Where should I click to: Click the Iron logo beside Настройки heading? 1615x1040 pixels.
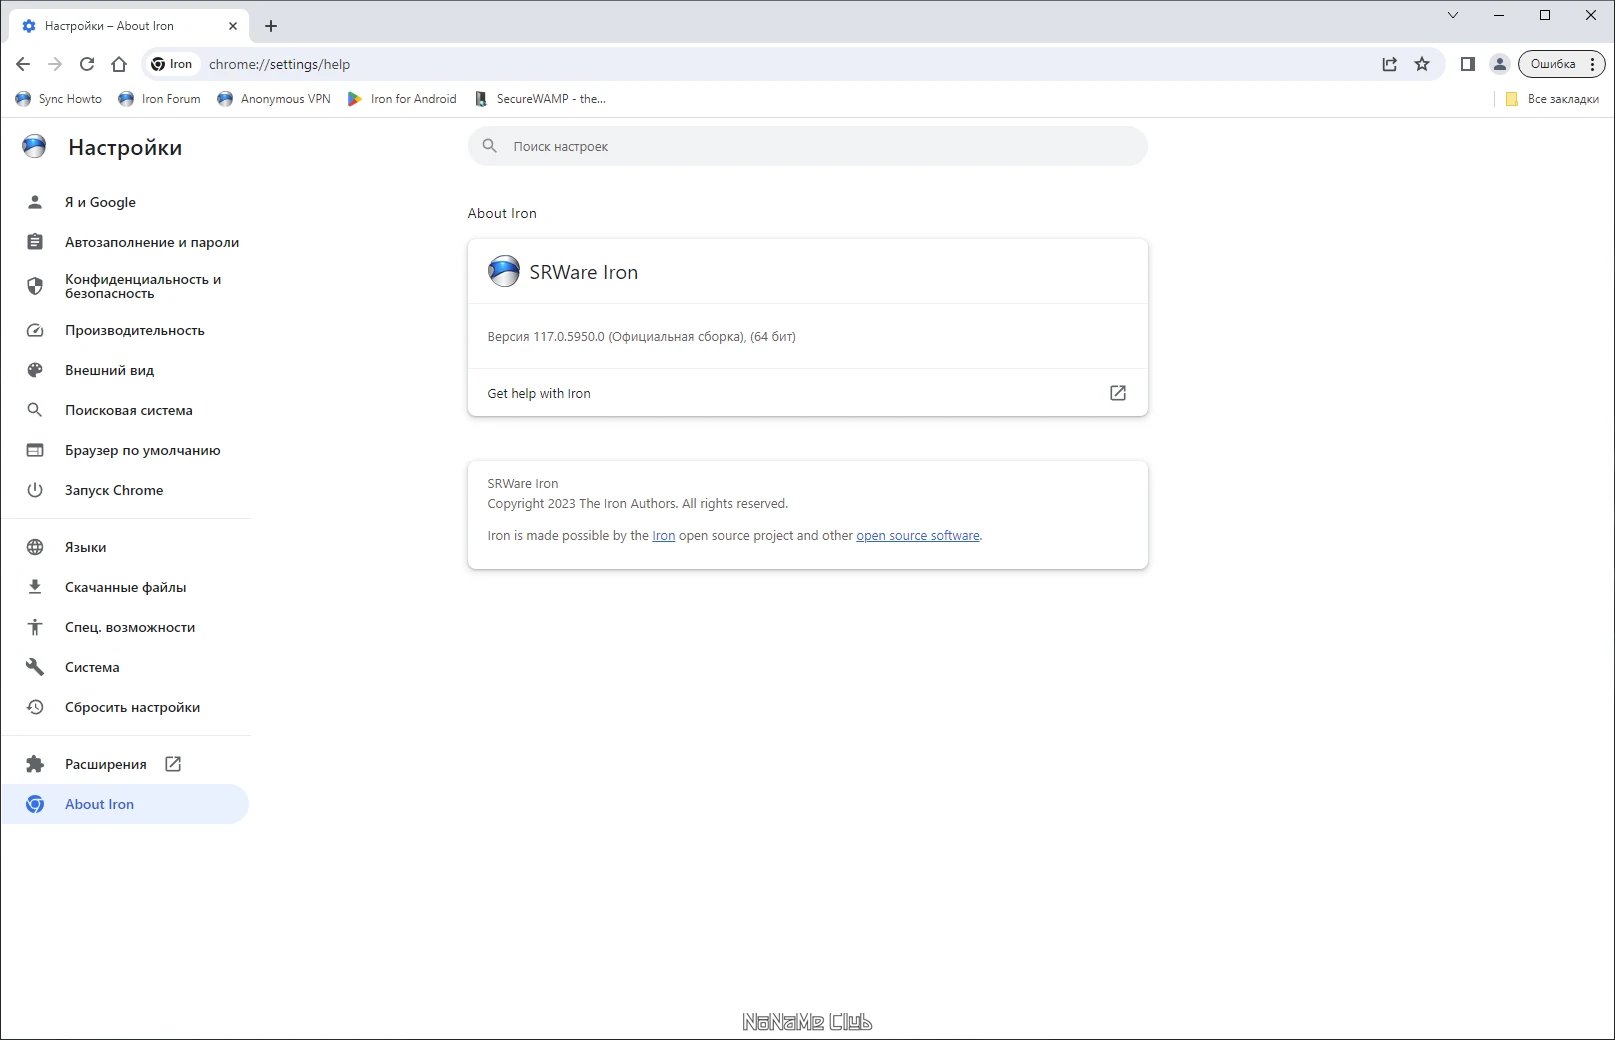(x=35, y=147)
